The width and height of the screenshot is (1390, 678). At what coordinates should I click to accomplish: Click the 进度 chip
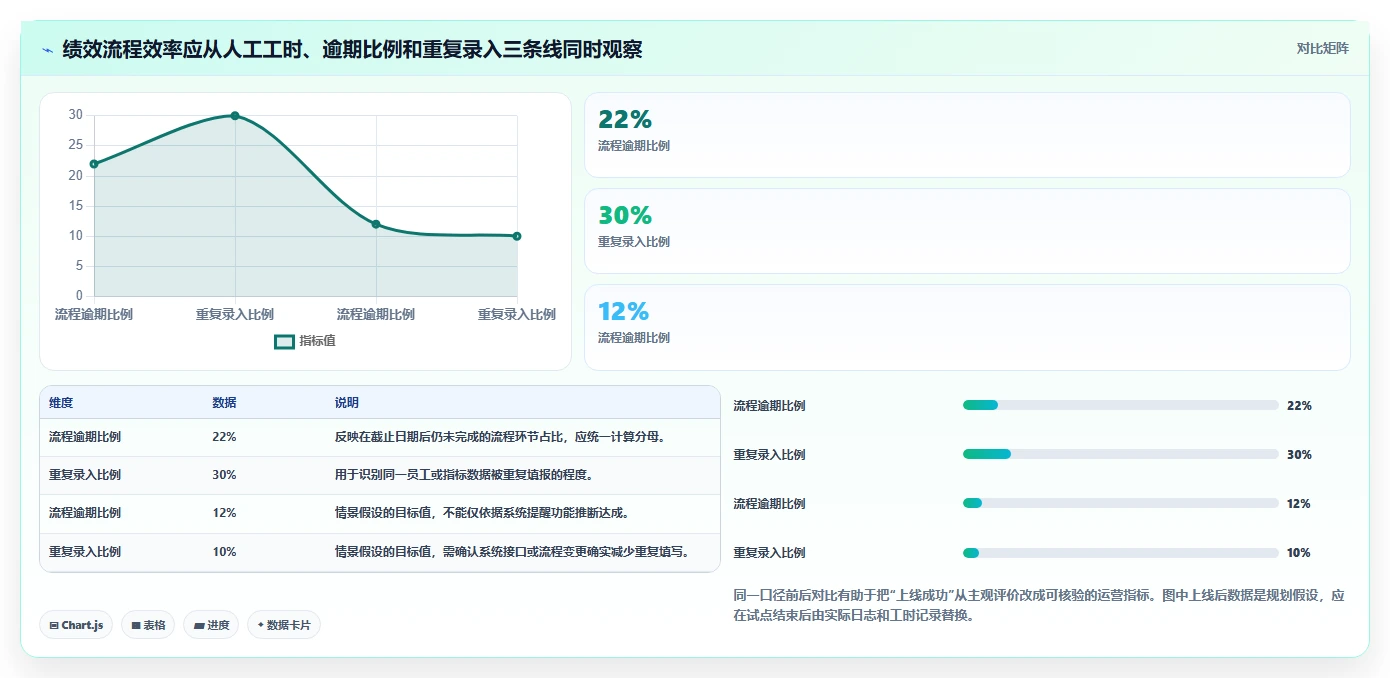211,625
